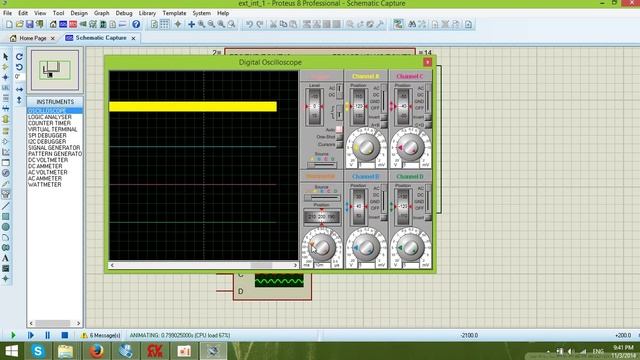Click the warning 6 Message(s) icon

[84, 335]
